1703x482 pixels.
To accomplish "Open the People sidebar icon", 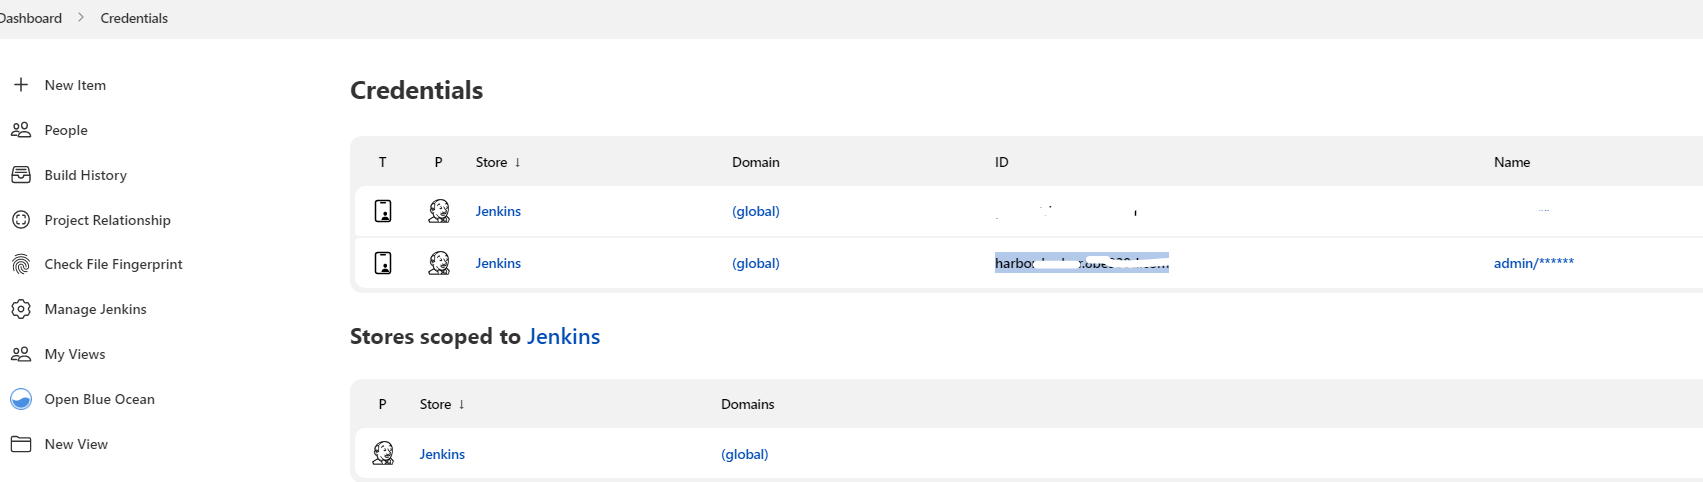I will [21, 130].
